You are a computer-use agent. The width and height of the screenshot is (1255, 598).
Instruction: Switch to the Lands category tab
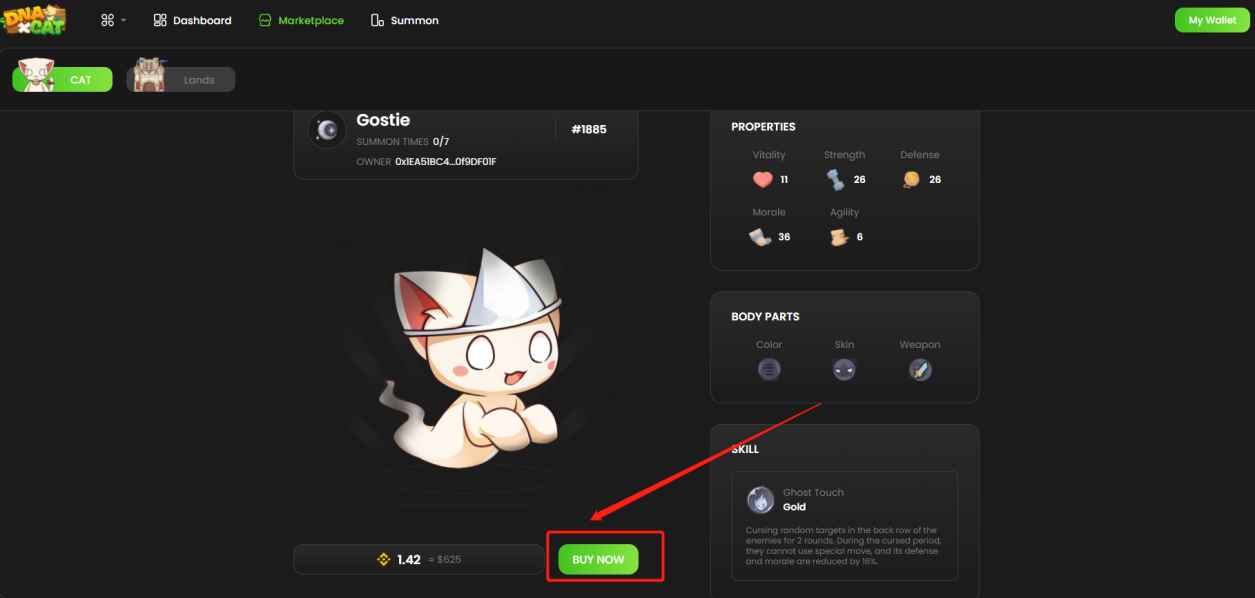click(181, 79)
